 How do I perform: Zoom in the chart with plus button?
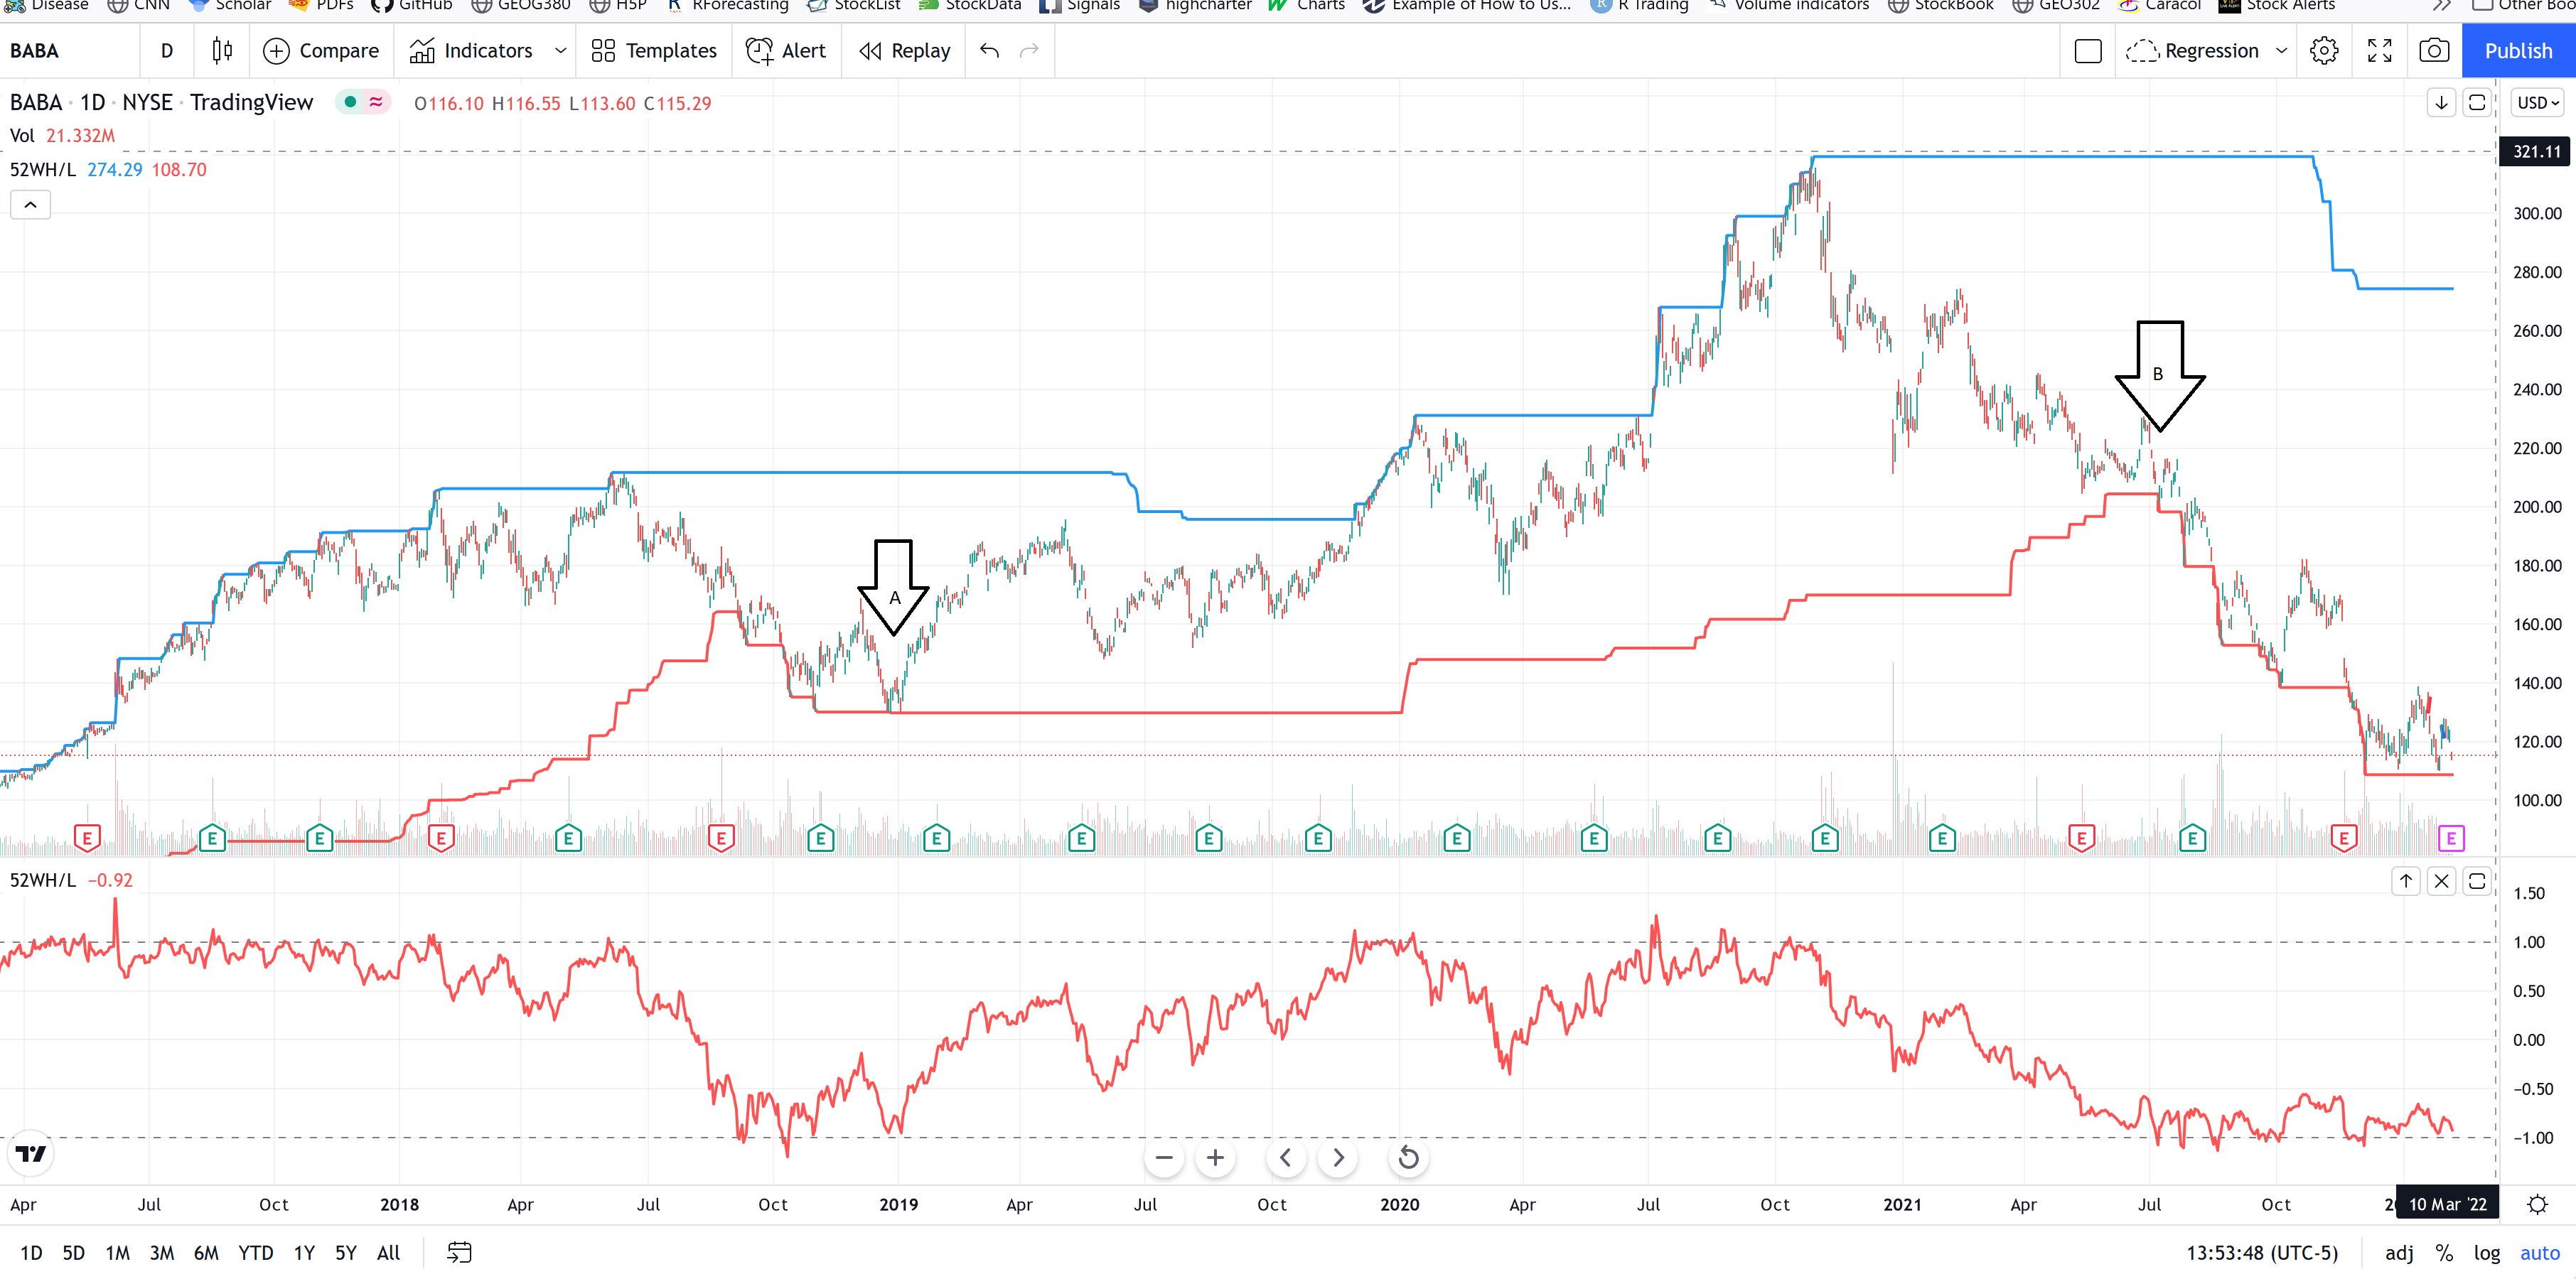pos(1215,1158)
